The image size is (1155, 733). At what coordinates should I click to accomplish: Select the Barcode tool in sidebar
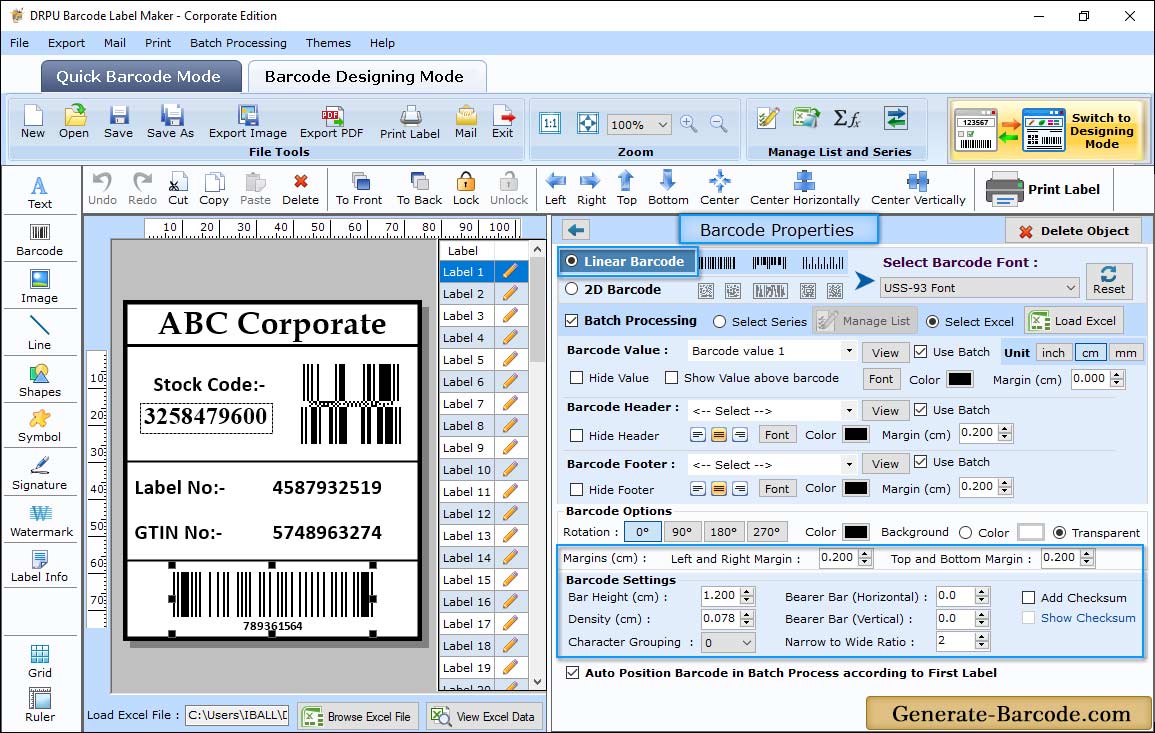click(40, 240)
